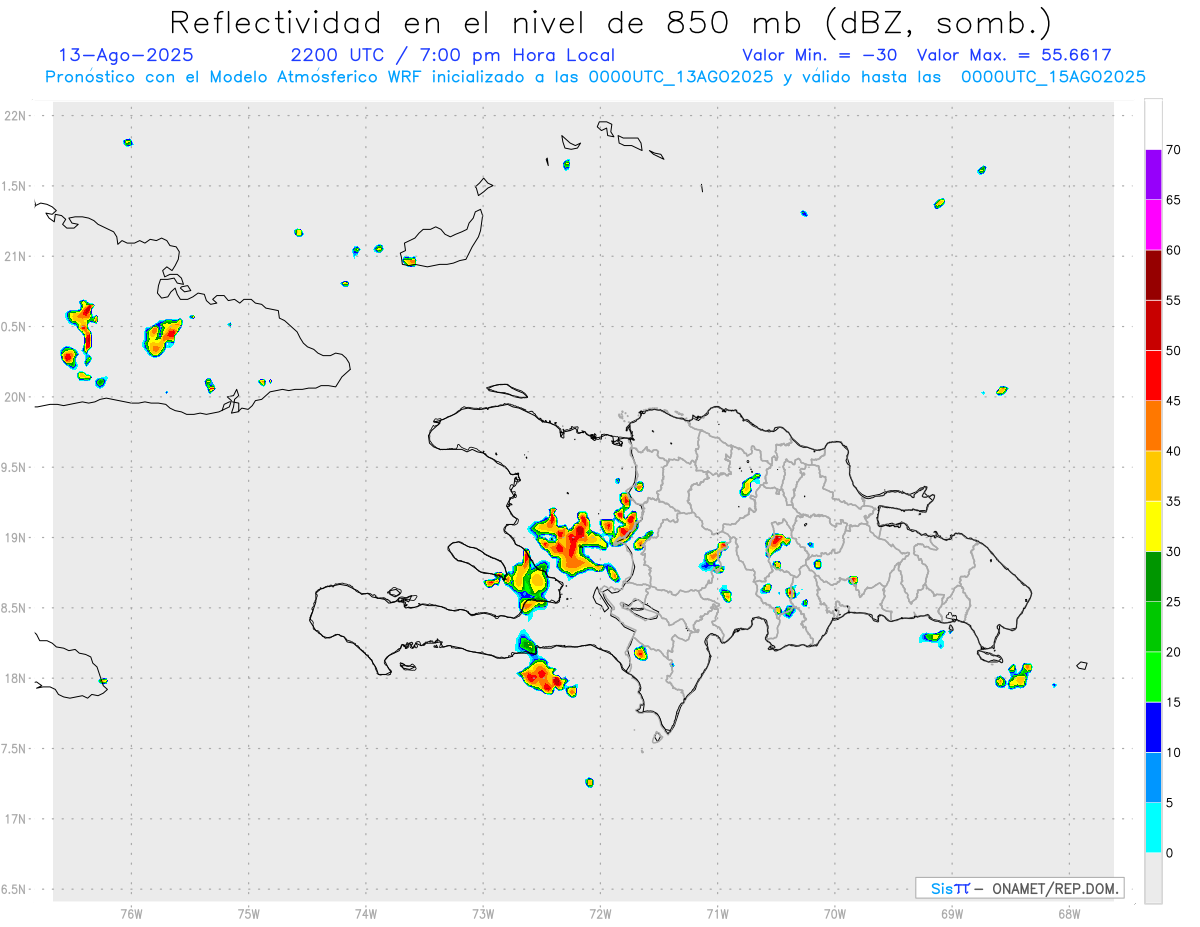Click the latitude axis label "20N"
Image resolution: width=1200 pixels, height=927 pixels.
point(16,397)
